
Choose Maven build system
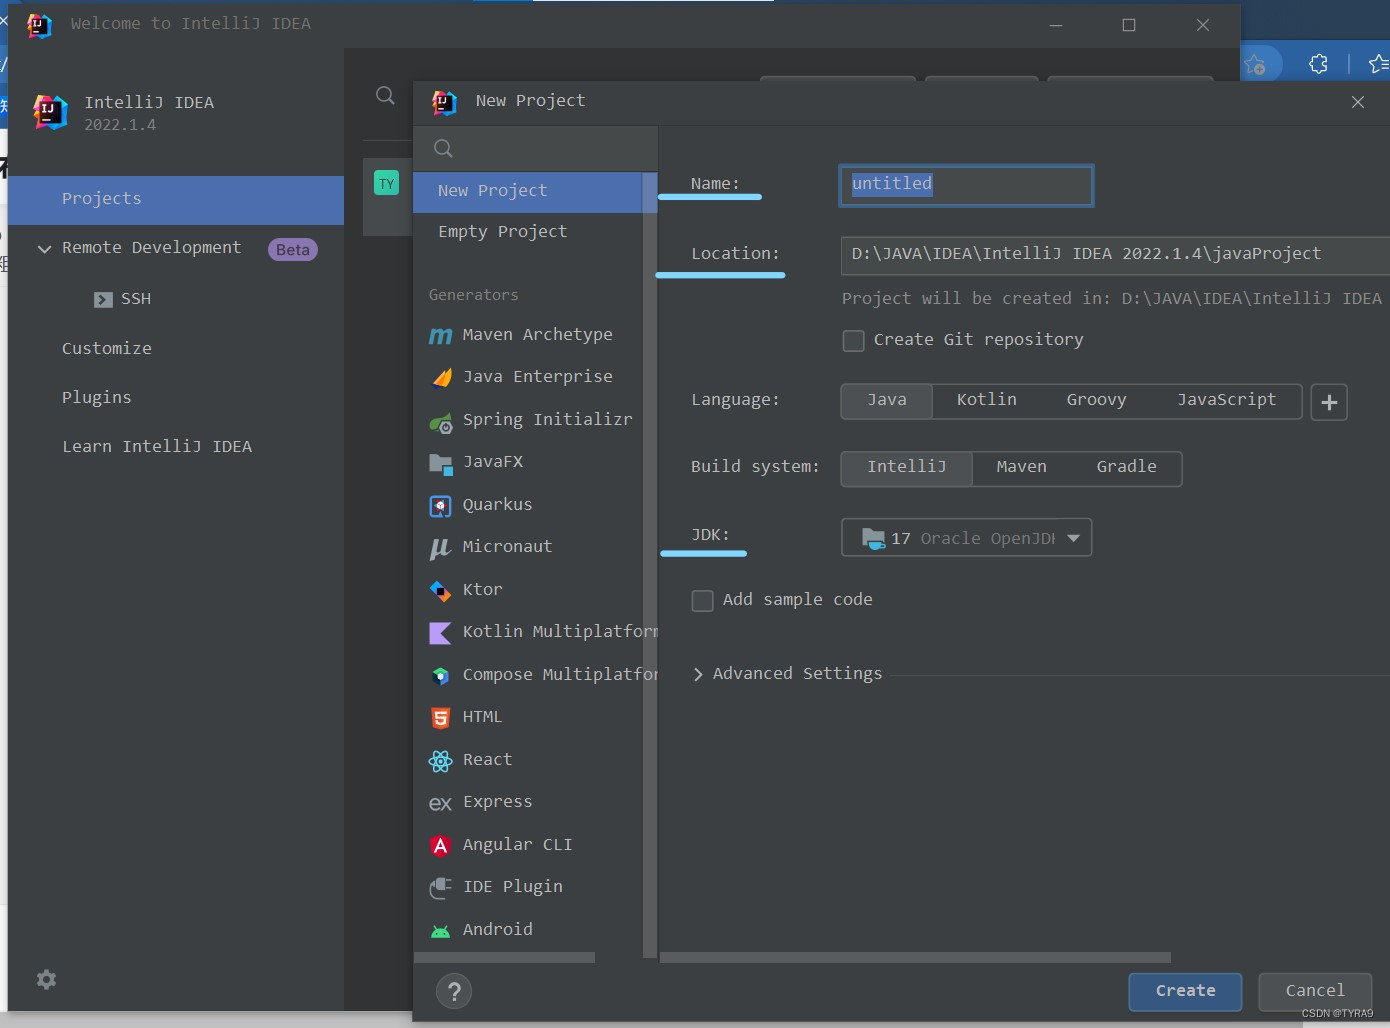coord(1021,468)
